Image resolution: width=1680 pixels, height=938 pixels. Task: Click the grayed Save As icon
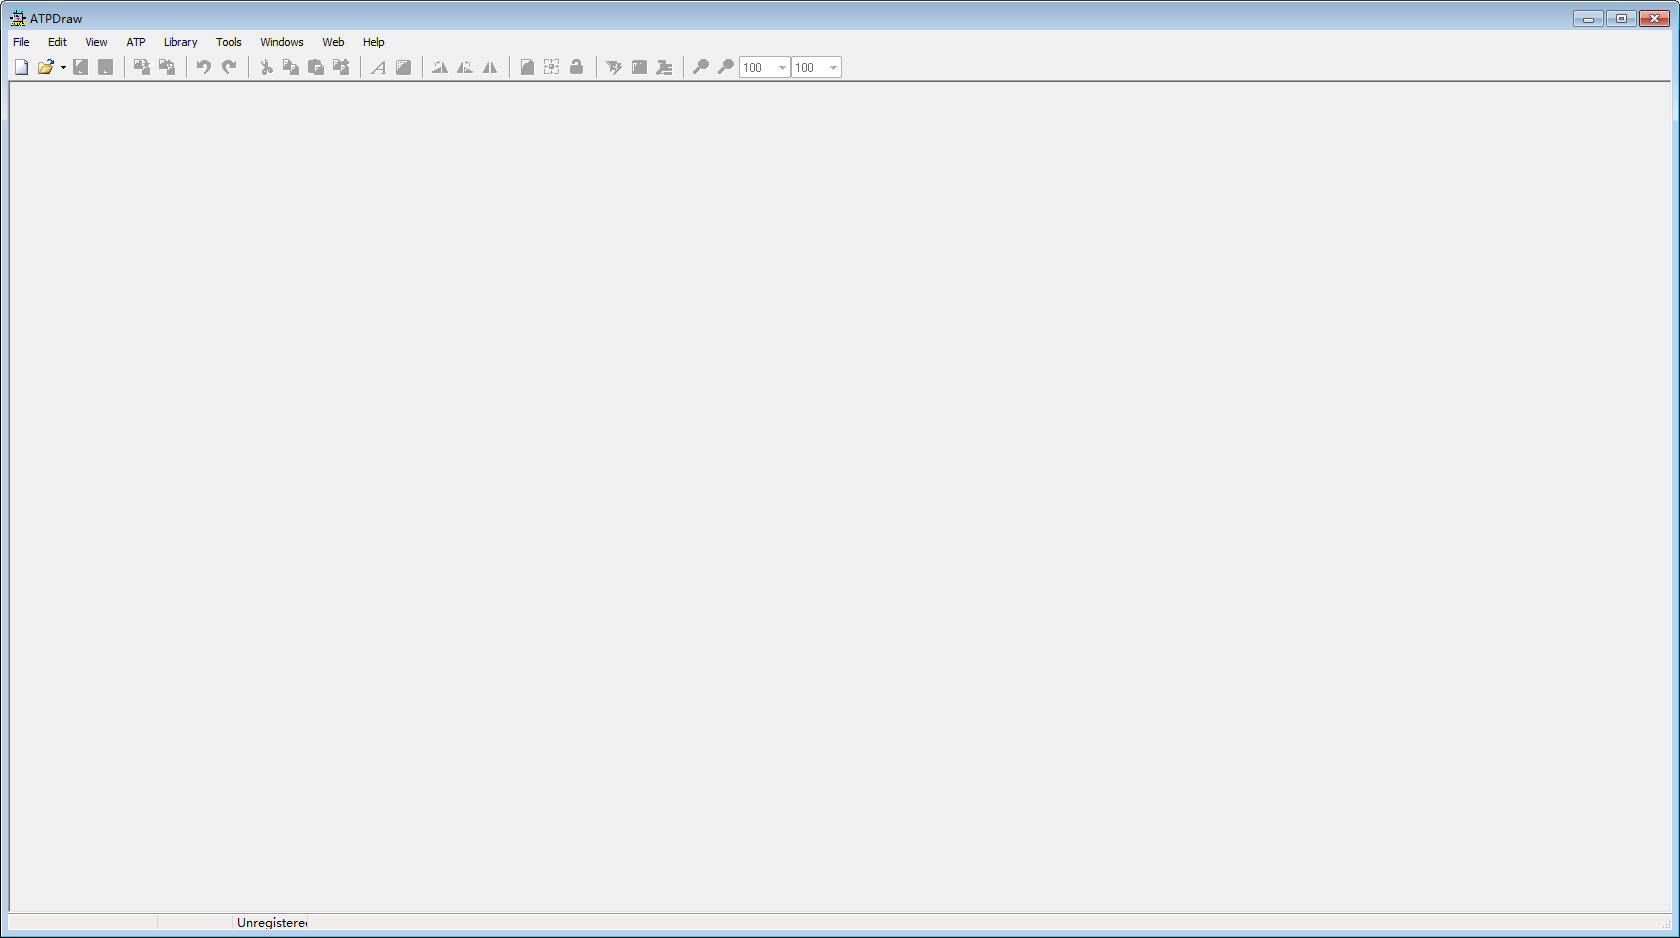[105, 67]
